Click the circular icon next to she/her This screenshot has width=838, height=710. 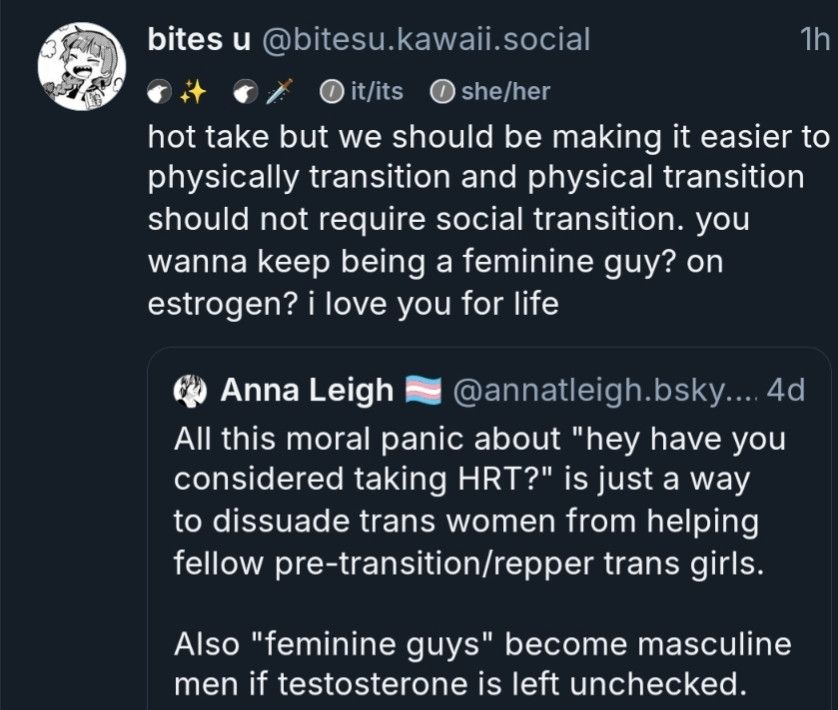[443, 91]
